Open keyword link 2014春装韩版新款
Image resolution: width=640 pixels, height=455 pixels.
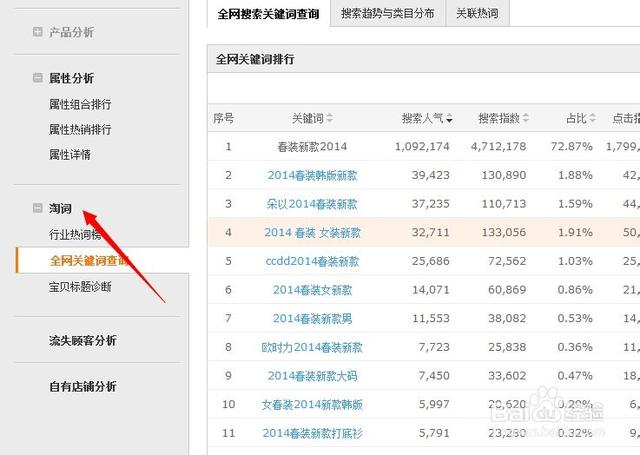[x=312, y=175]
